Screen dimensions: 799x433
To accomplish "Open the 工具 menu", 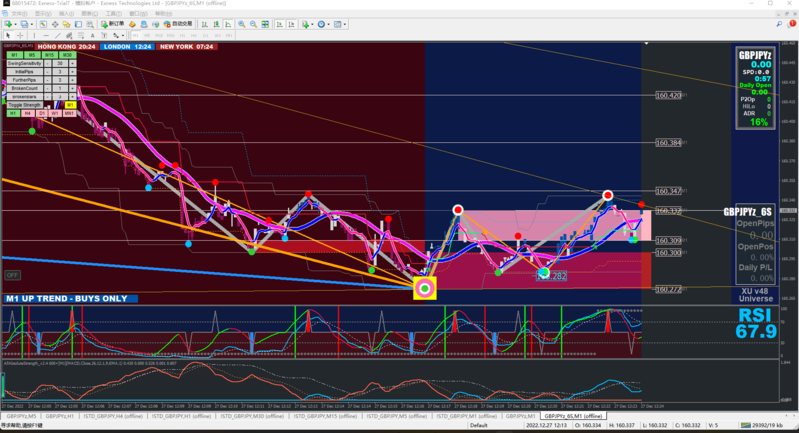I will click(113, 14).
